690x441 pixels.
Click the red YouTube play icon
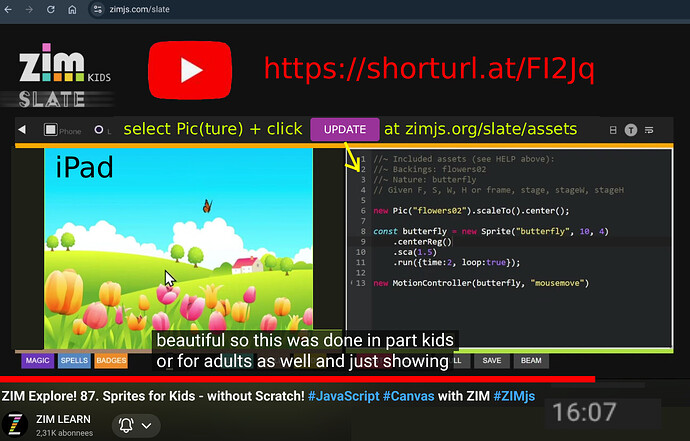pos(190,70)
